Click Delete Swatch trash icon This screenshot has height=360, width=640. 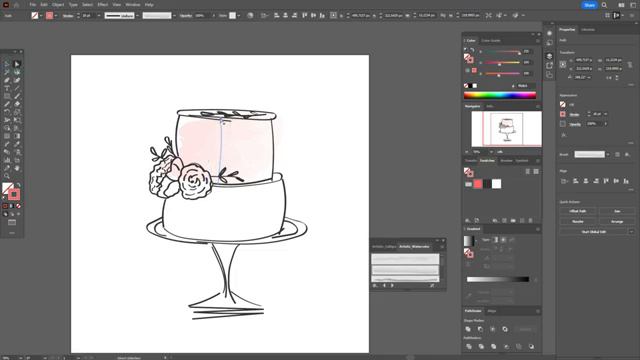pyautogui.click(x=531, y=220)
